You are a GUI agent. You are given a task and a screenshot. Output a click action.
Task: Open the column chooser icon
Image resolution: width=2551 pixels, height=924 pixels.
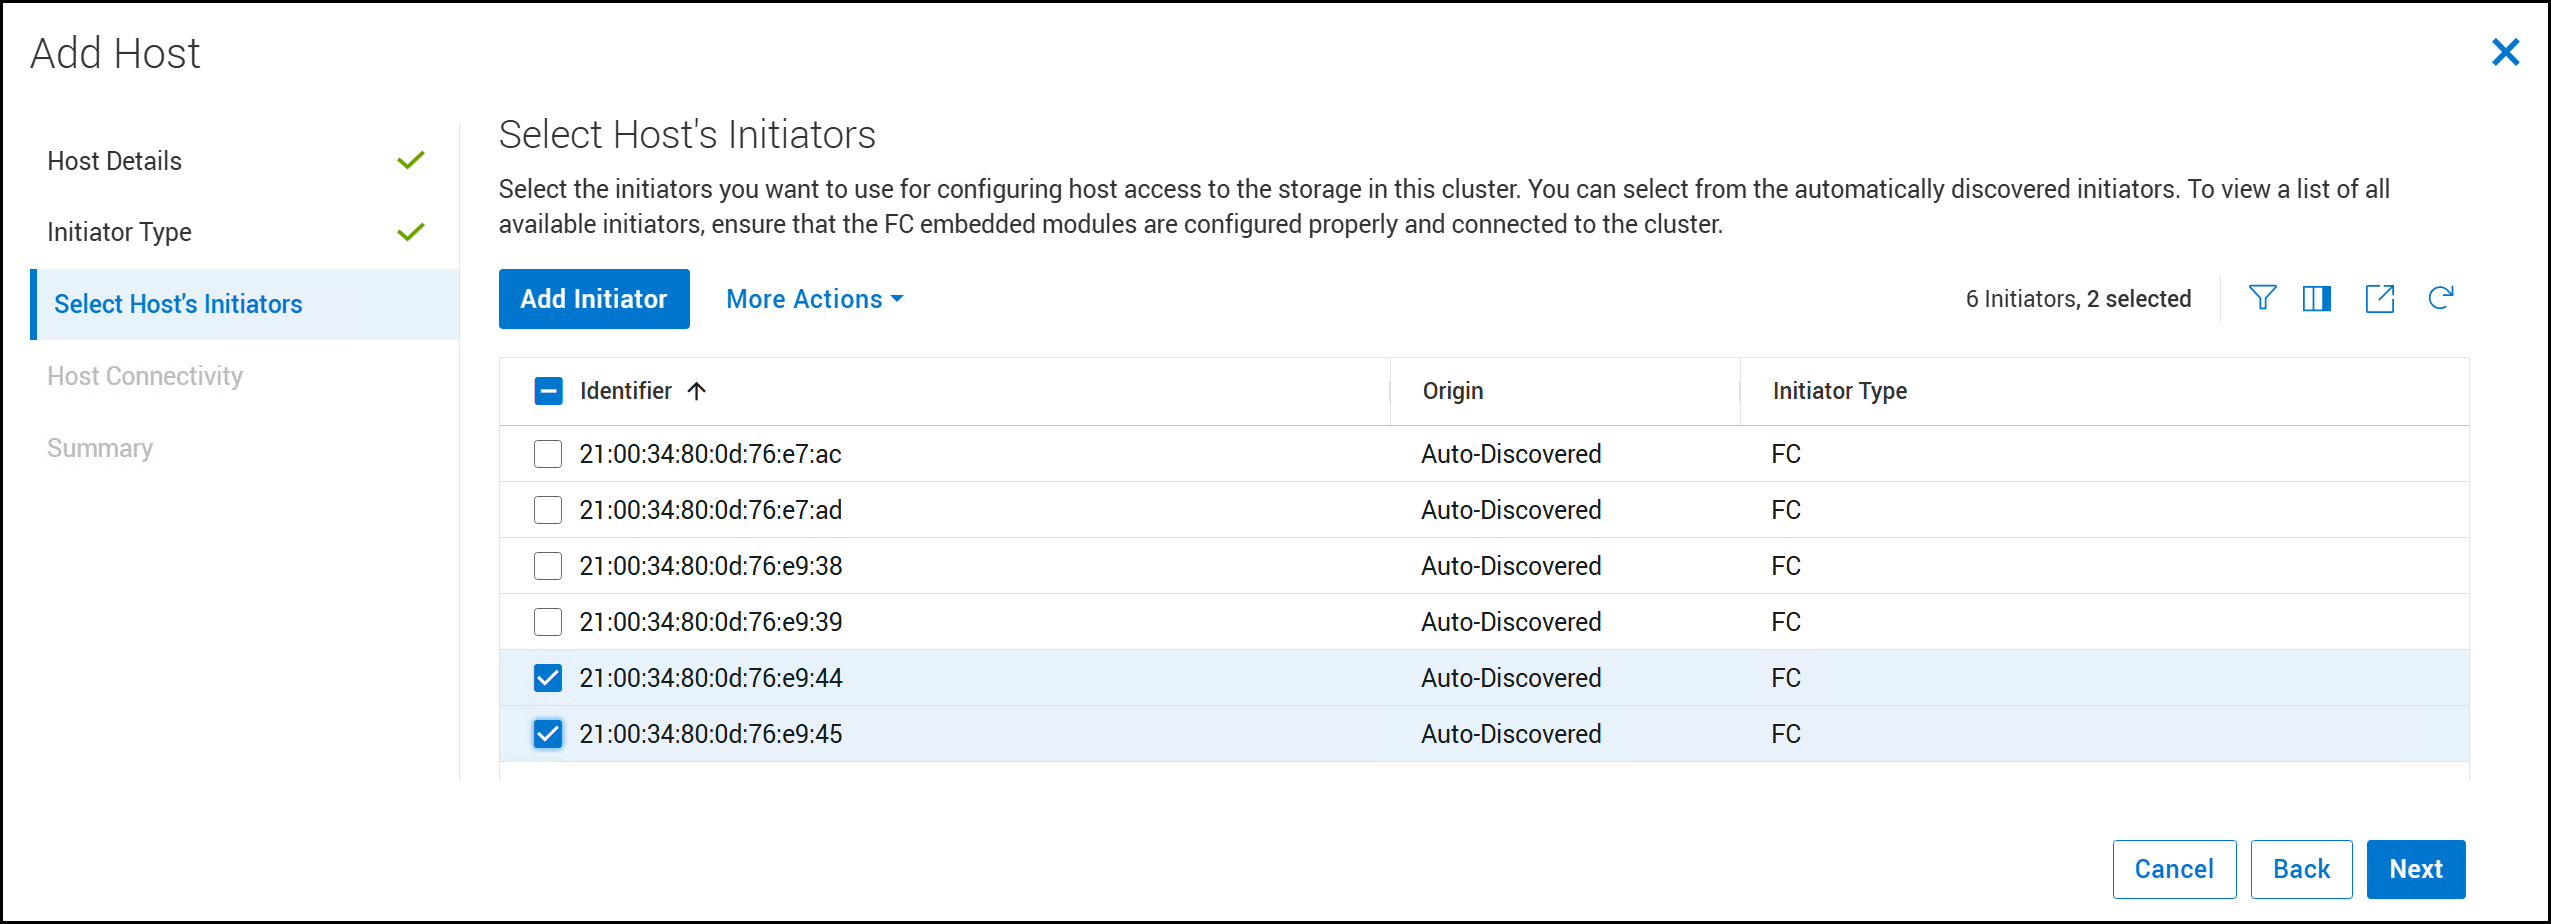coord(2316,298)
